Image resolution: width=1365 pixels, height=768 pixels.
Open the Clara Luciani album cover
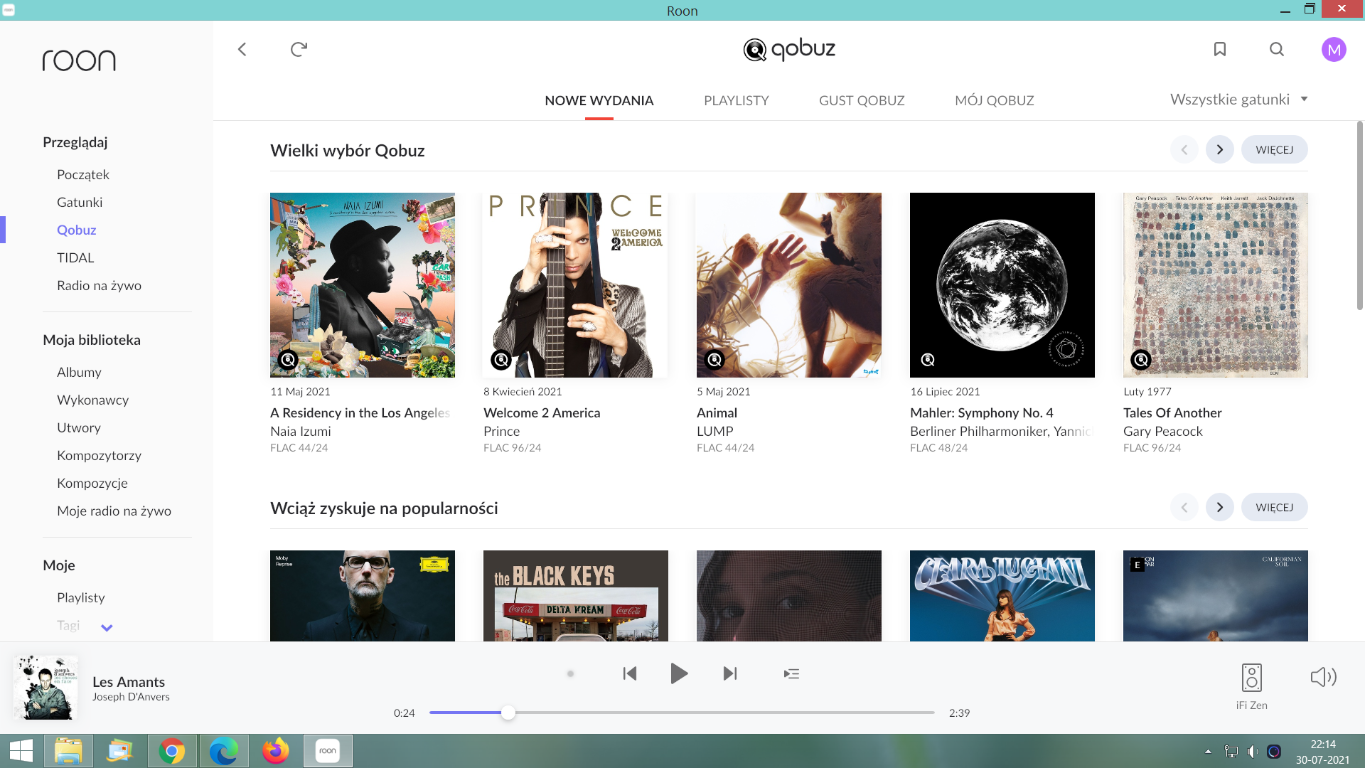[1002, 595]
